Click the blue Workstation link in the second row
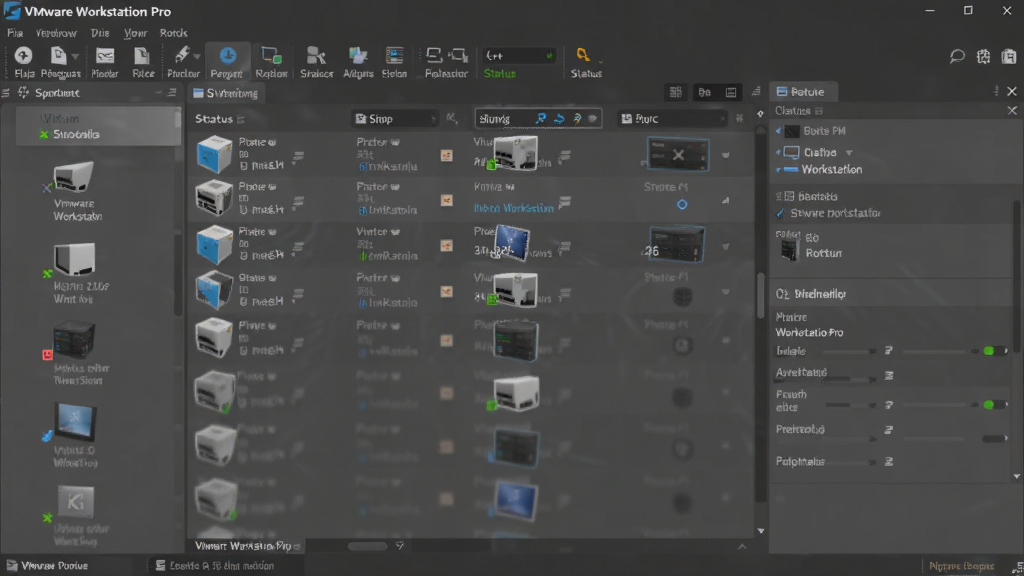 tap(513, 208)
